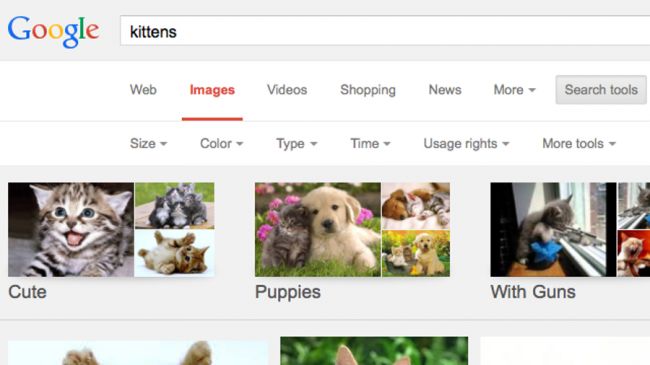This screenshot has width=650, height=365.
Task: Expand the Color filter dropdown
Action: [x=221, y=144]
